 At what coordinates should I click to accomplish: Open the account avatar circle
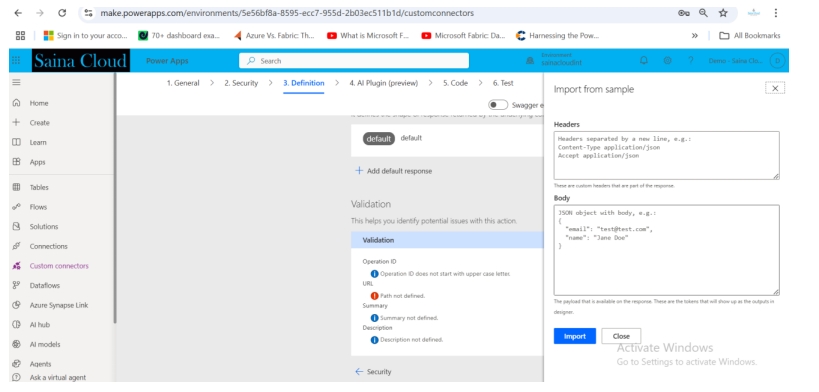pyautogui.click(x=777, y=61)
